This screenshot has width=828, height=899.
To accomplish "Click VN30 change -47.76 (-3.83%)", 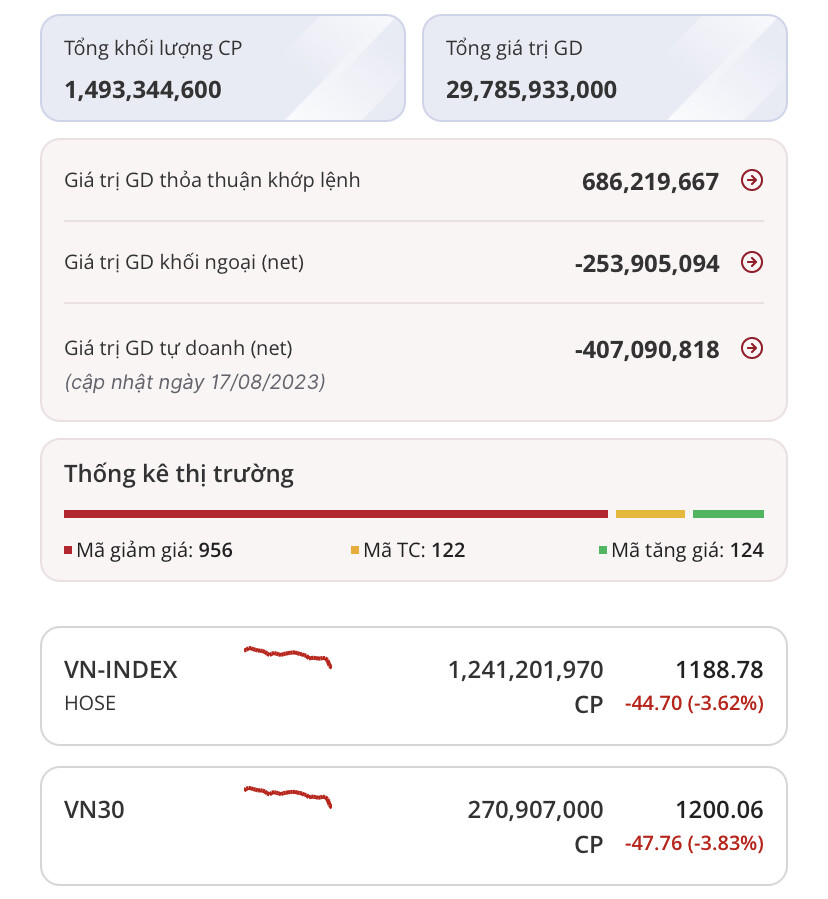I will (x=694, y=843).
